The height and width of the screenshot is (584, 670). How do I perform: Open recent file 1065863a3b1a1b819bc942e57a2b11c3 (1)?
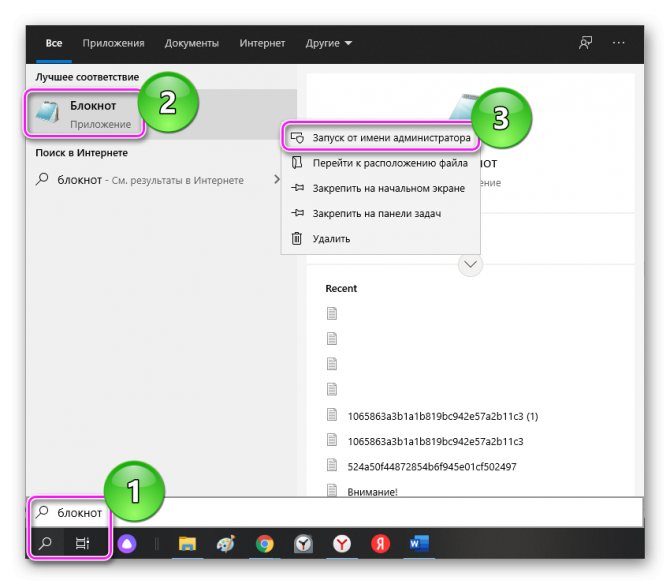[443, 416]
